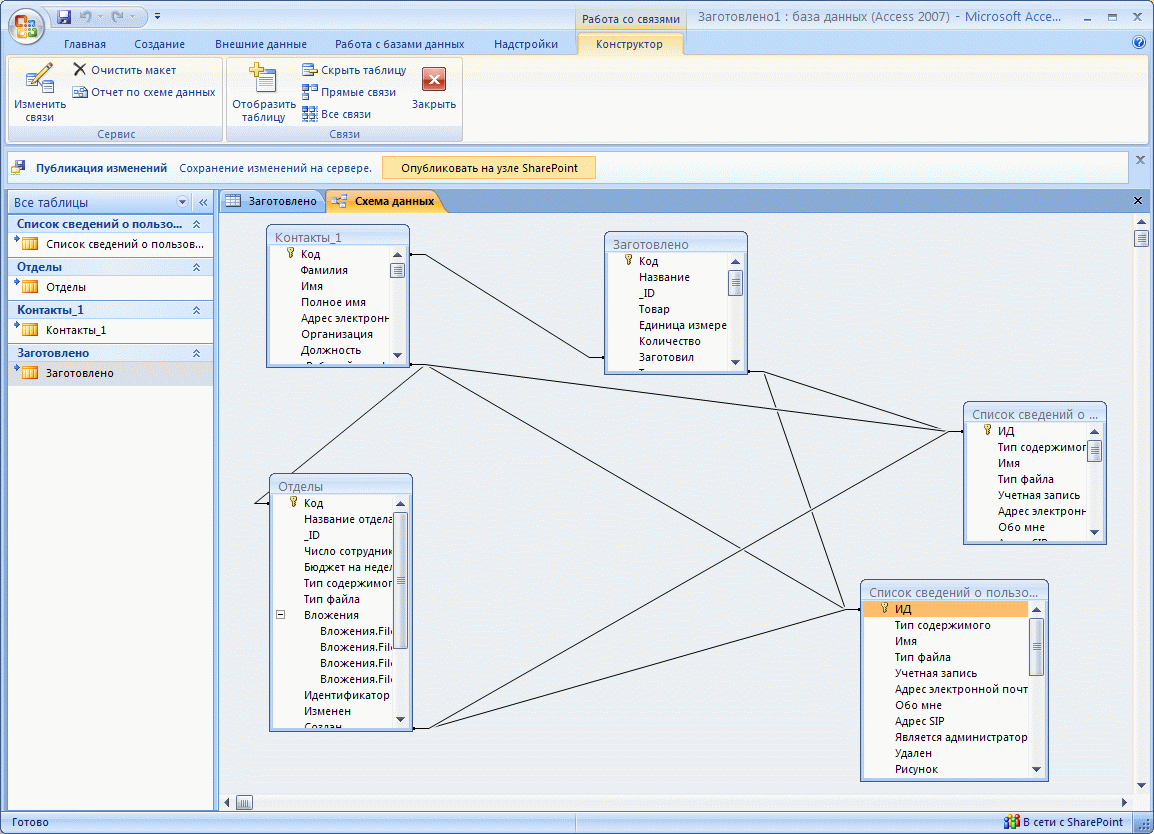Click Опубликовать на узле SharePoint button
1154x834 pixels.
click(489, 168)
